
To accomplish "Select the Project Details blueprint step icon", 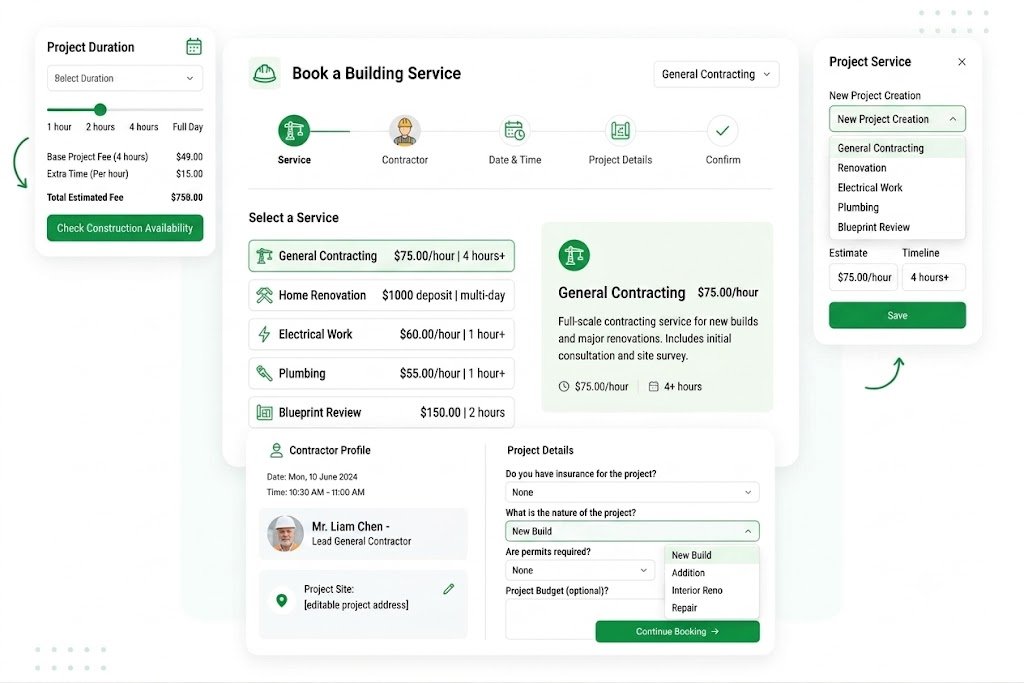I will pos(620,131).
